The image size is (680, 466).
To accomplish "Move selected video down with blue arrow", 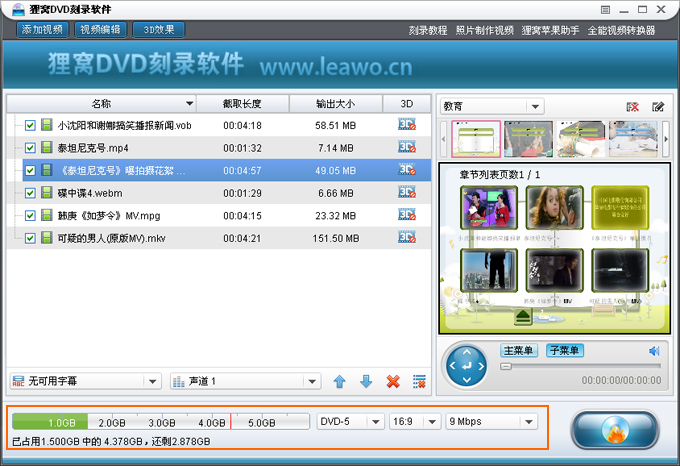I will [x=366, y=381].
